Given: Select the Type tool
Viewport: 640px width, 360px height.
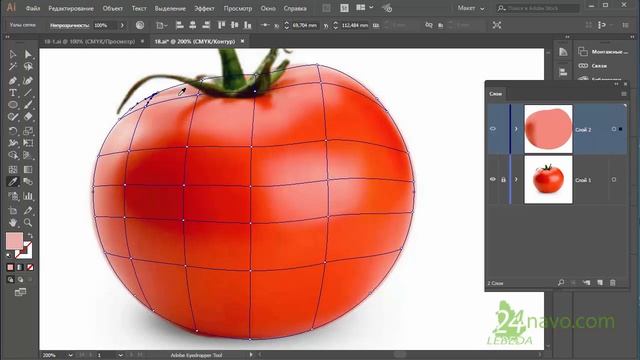Looking at the screenshot, I should [13, 93].
